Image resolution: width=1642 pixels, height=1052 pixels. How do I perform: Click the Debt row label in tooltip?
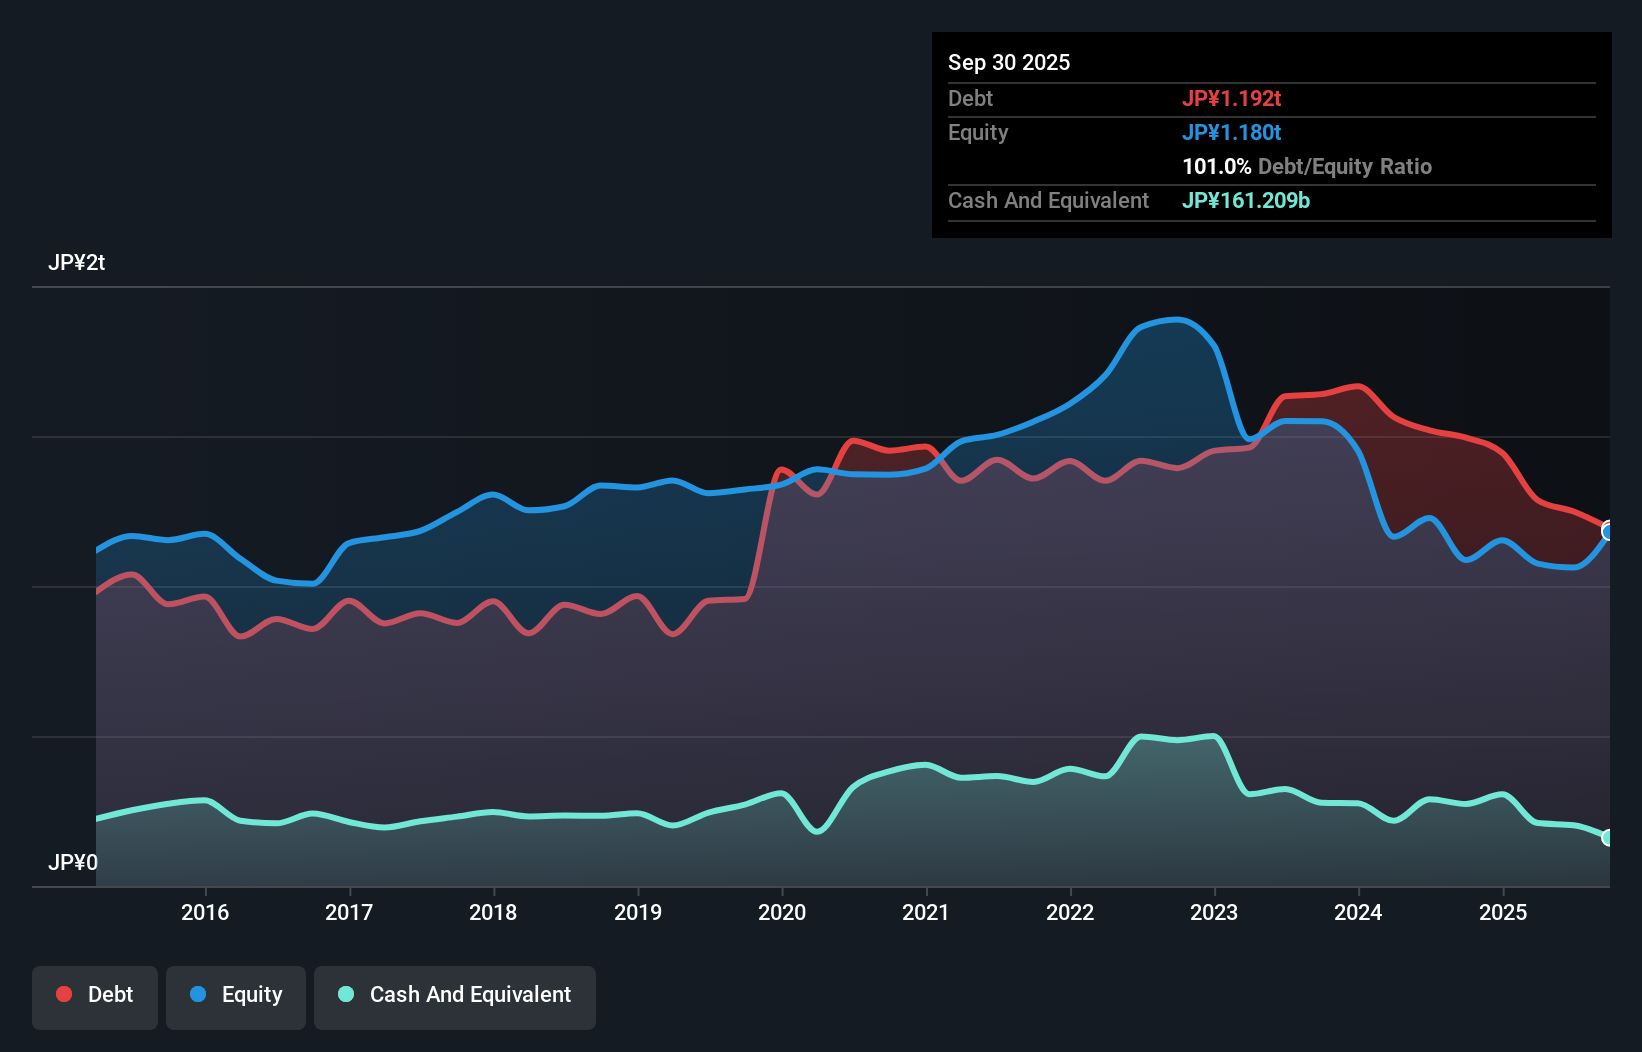tap(970, 98)
